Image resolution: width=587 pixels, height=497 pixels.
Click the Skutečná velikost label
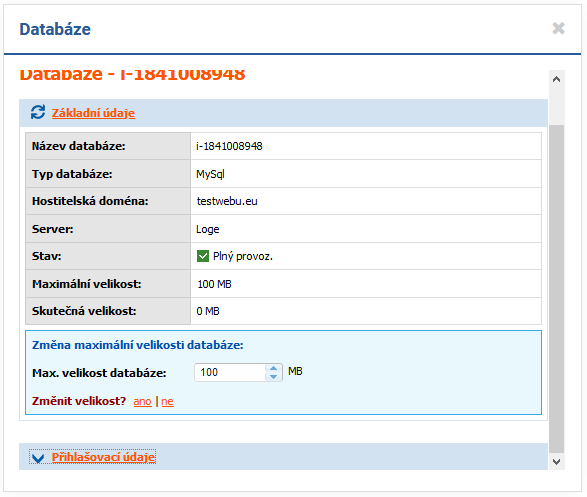[x=84, y=311]
